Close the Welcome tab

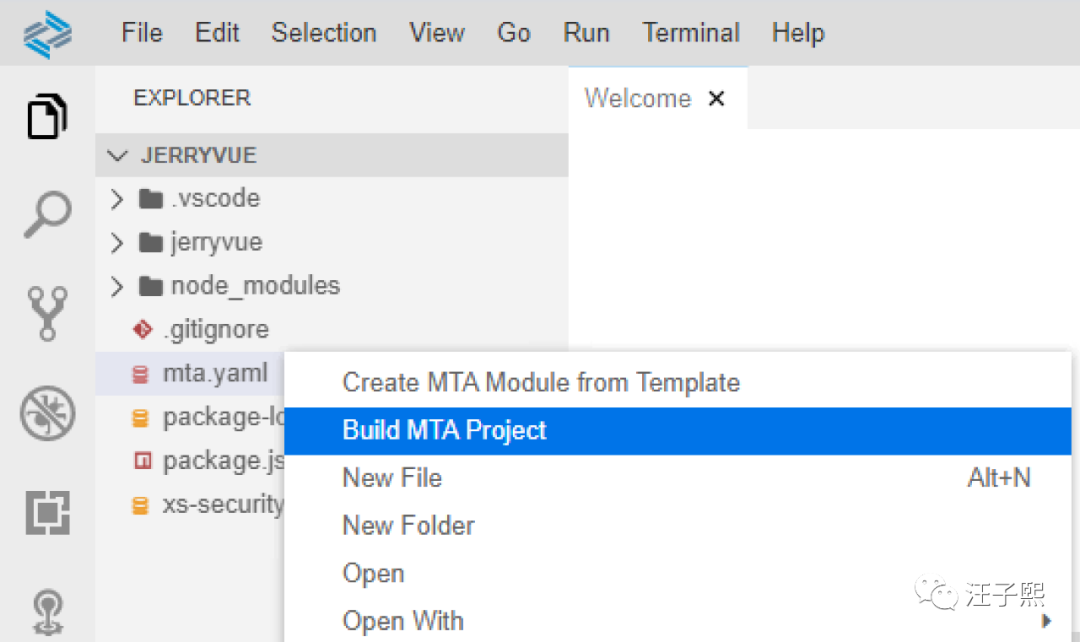pyautogui.click(x=716, y=99)
